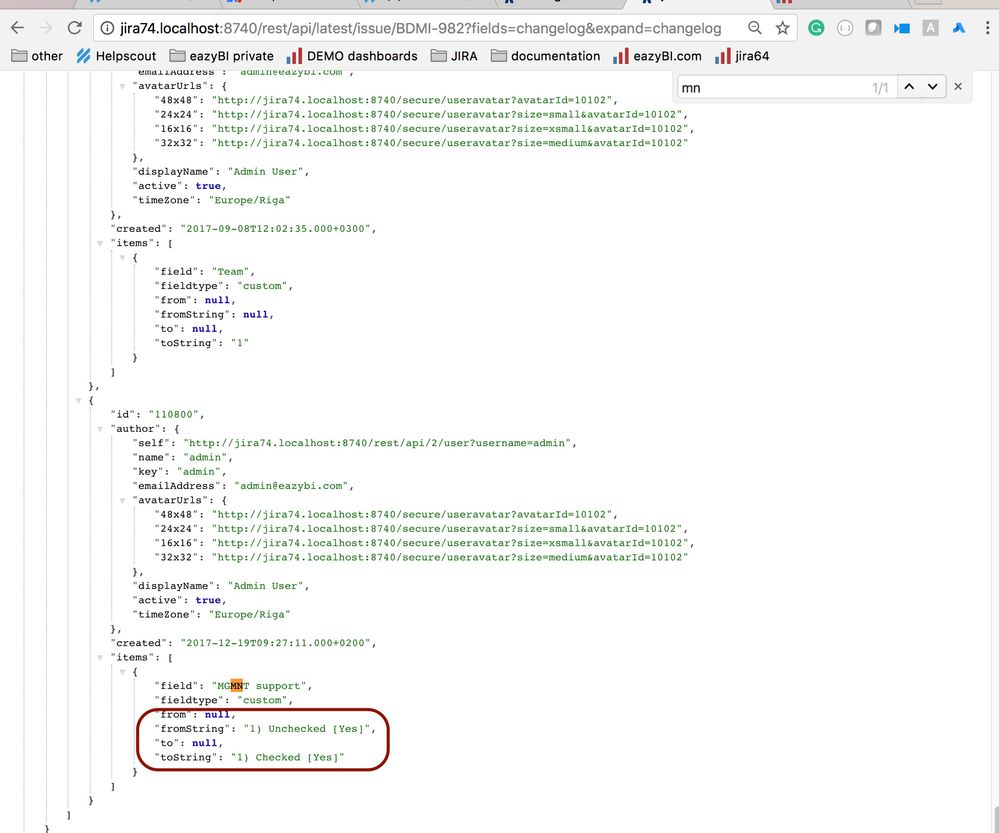Open the round gray bracket extension icon

[x=845, y=27]
